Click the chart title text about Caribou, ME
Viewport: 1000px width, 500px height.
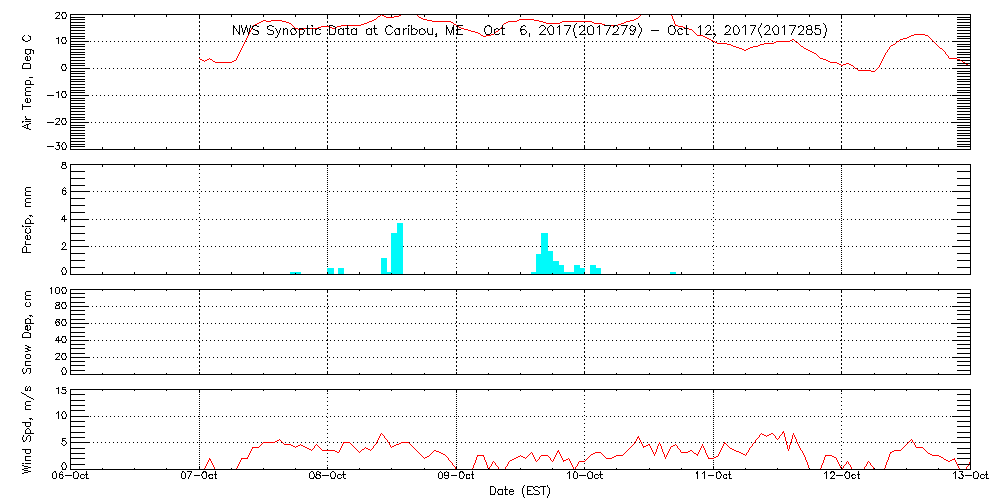tap(529, 30)
